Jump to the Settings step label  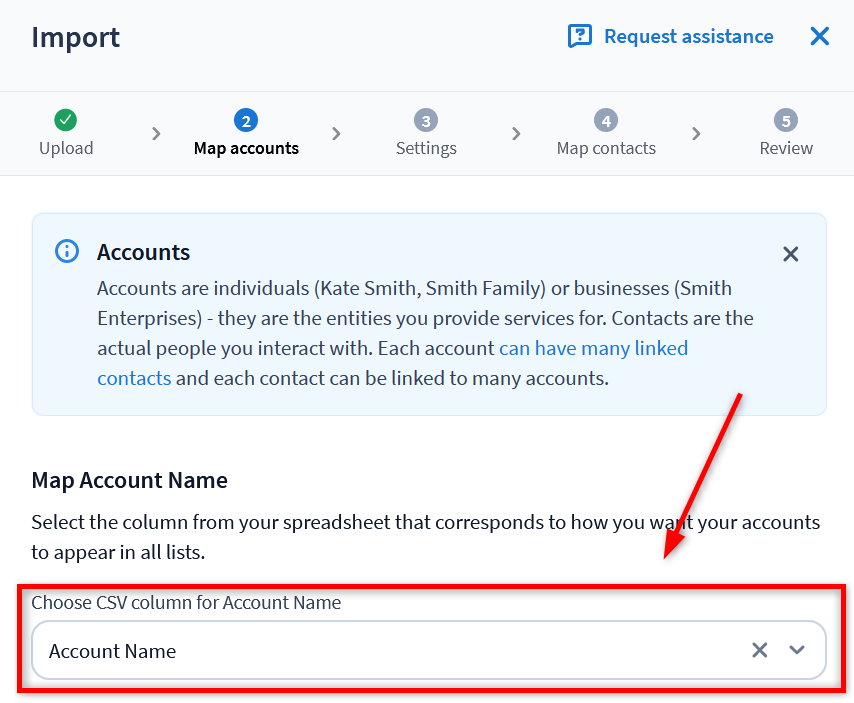click(426, 148)
